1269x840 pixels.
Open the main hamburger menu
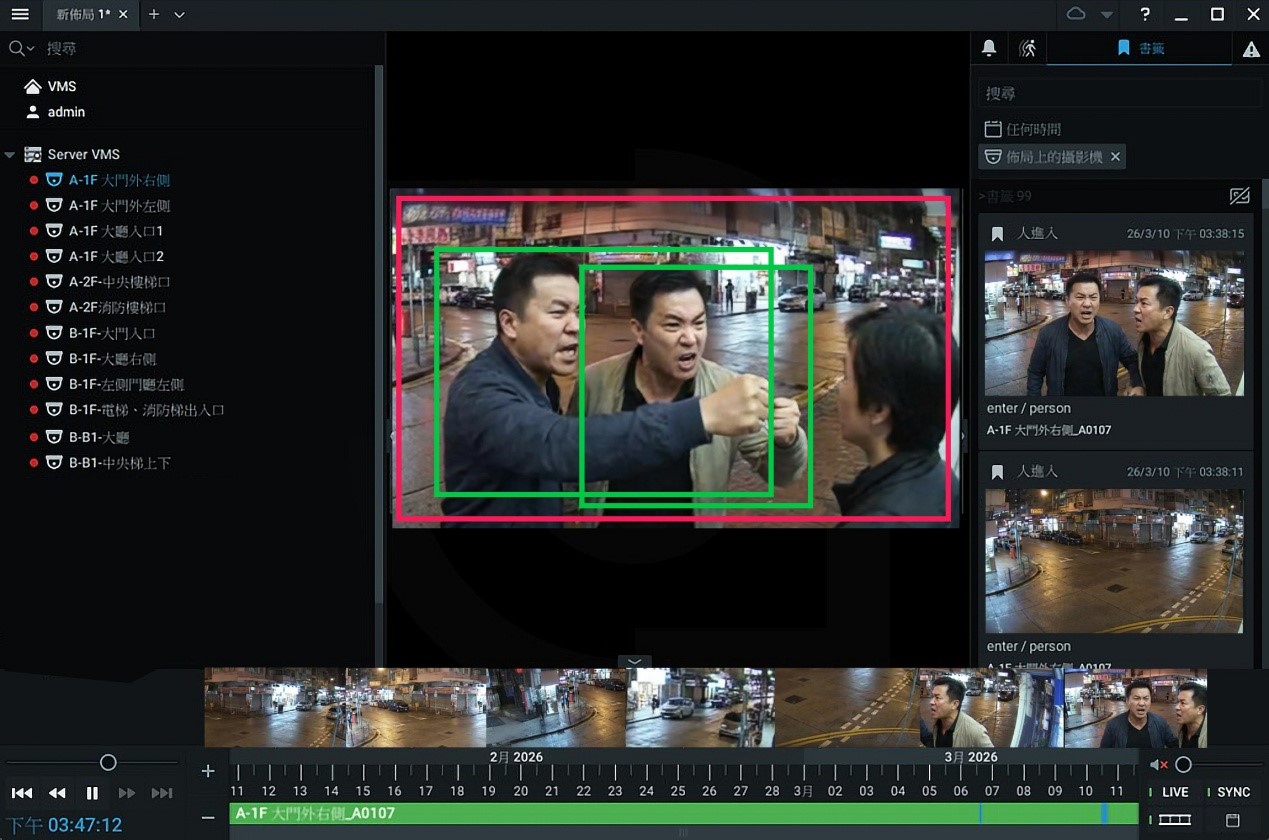(20, 15)
